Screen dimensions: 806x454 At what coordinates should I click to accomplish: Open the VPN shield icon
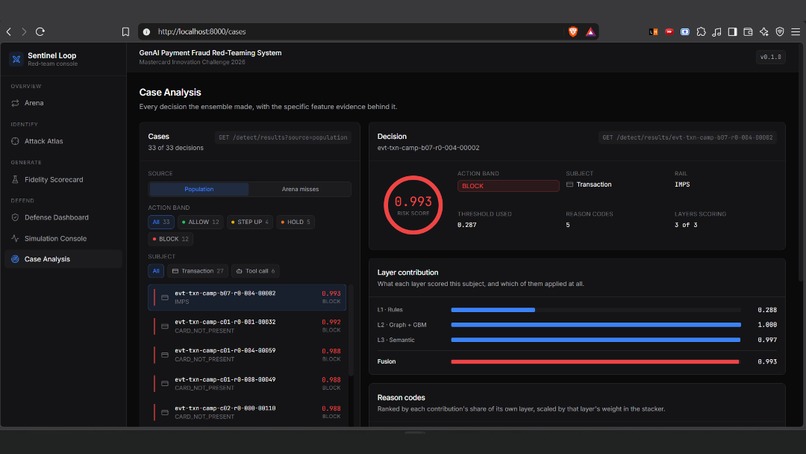click(x=780, y=32)
